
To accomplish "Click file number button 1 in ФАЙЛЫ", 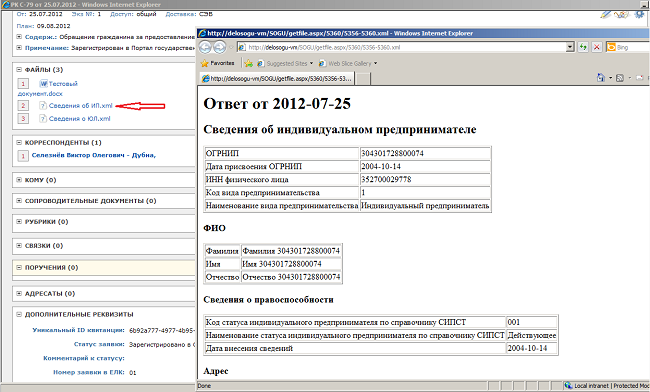I will (x=23, y=84).
